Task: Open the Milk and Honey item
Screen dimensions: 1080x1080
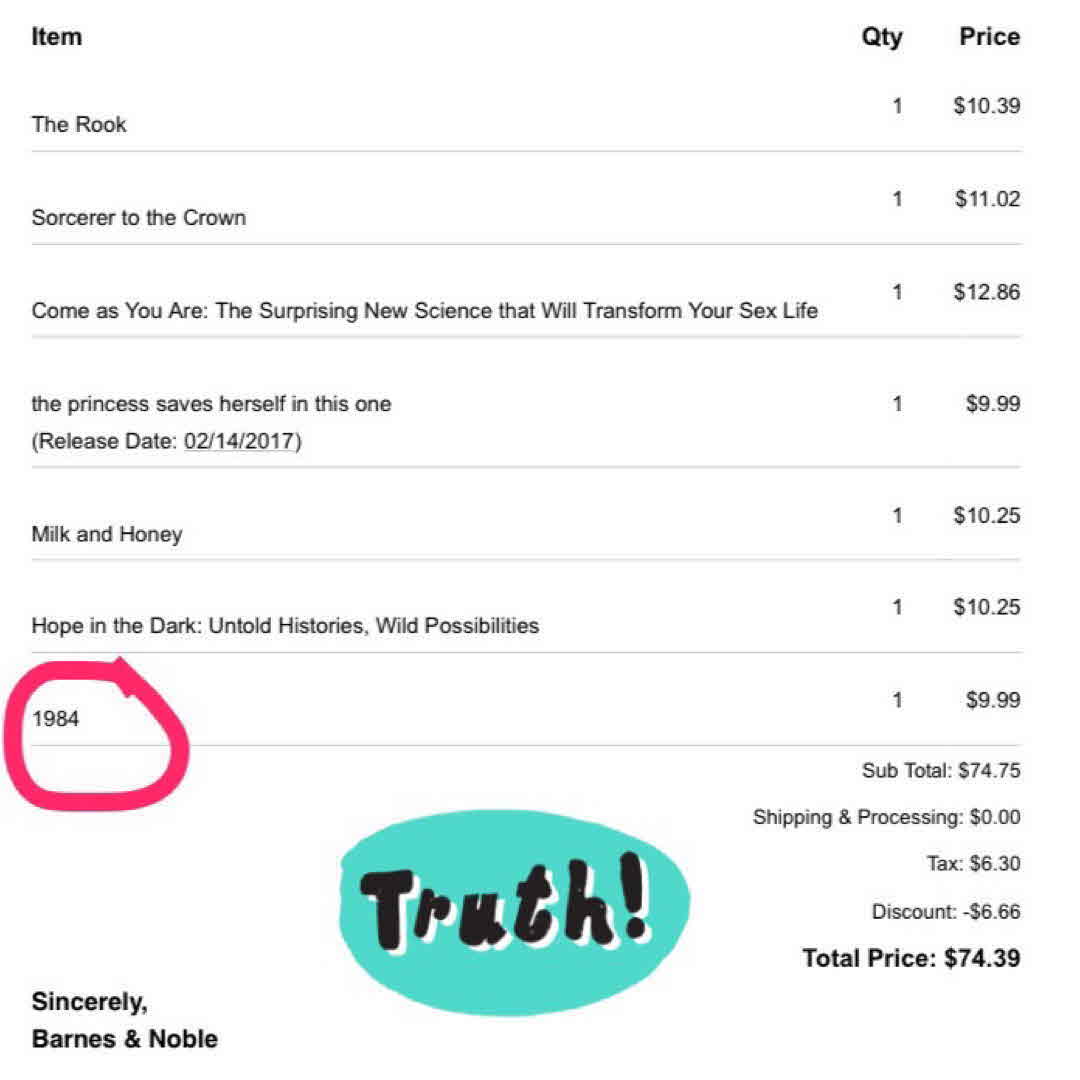Action: tap(107, 533)
